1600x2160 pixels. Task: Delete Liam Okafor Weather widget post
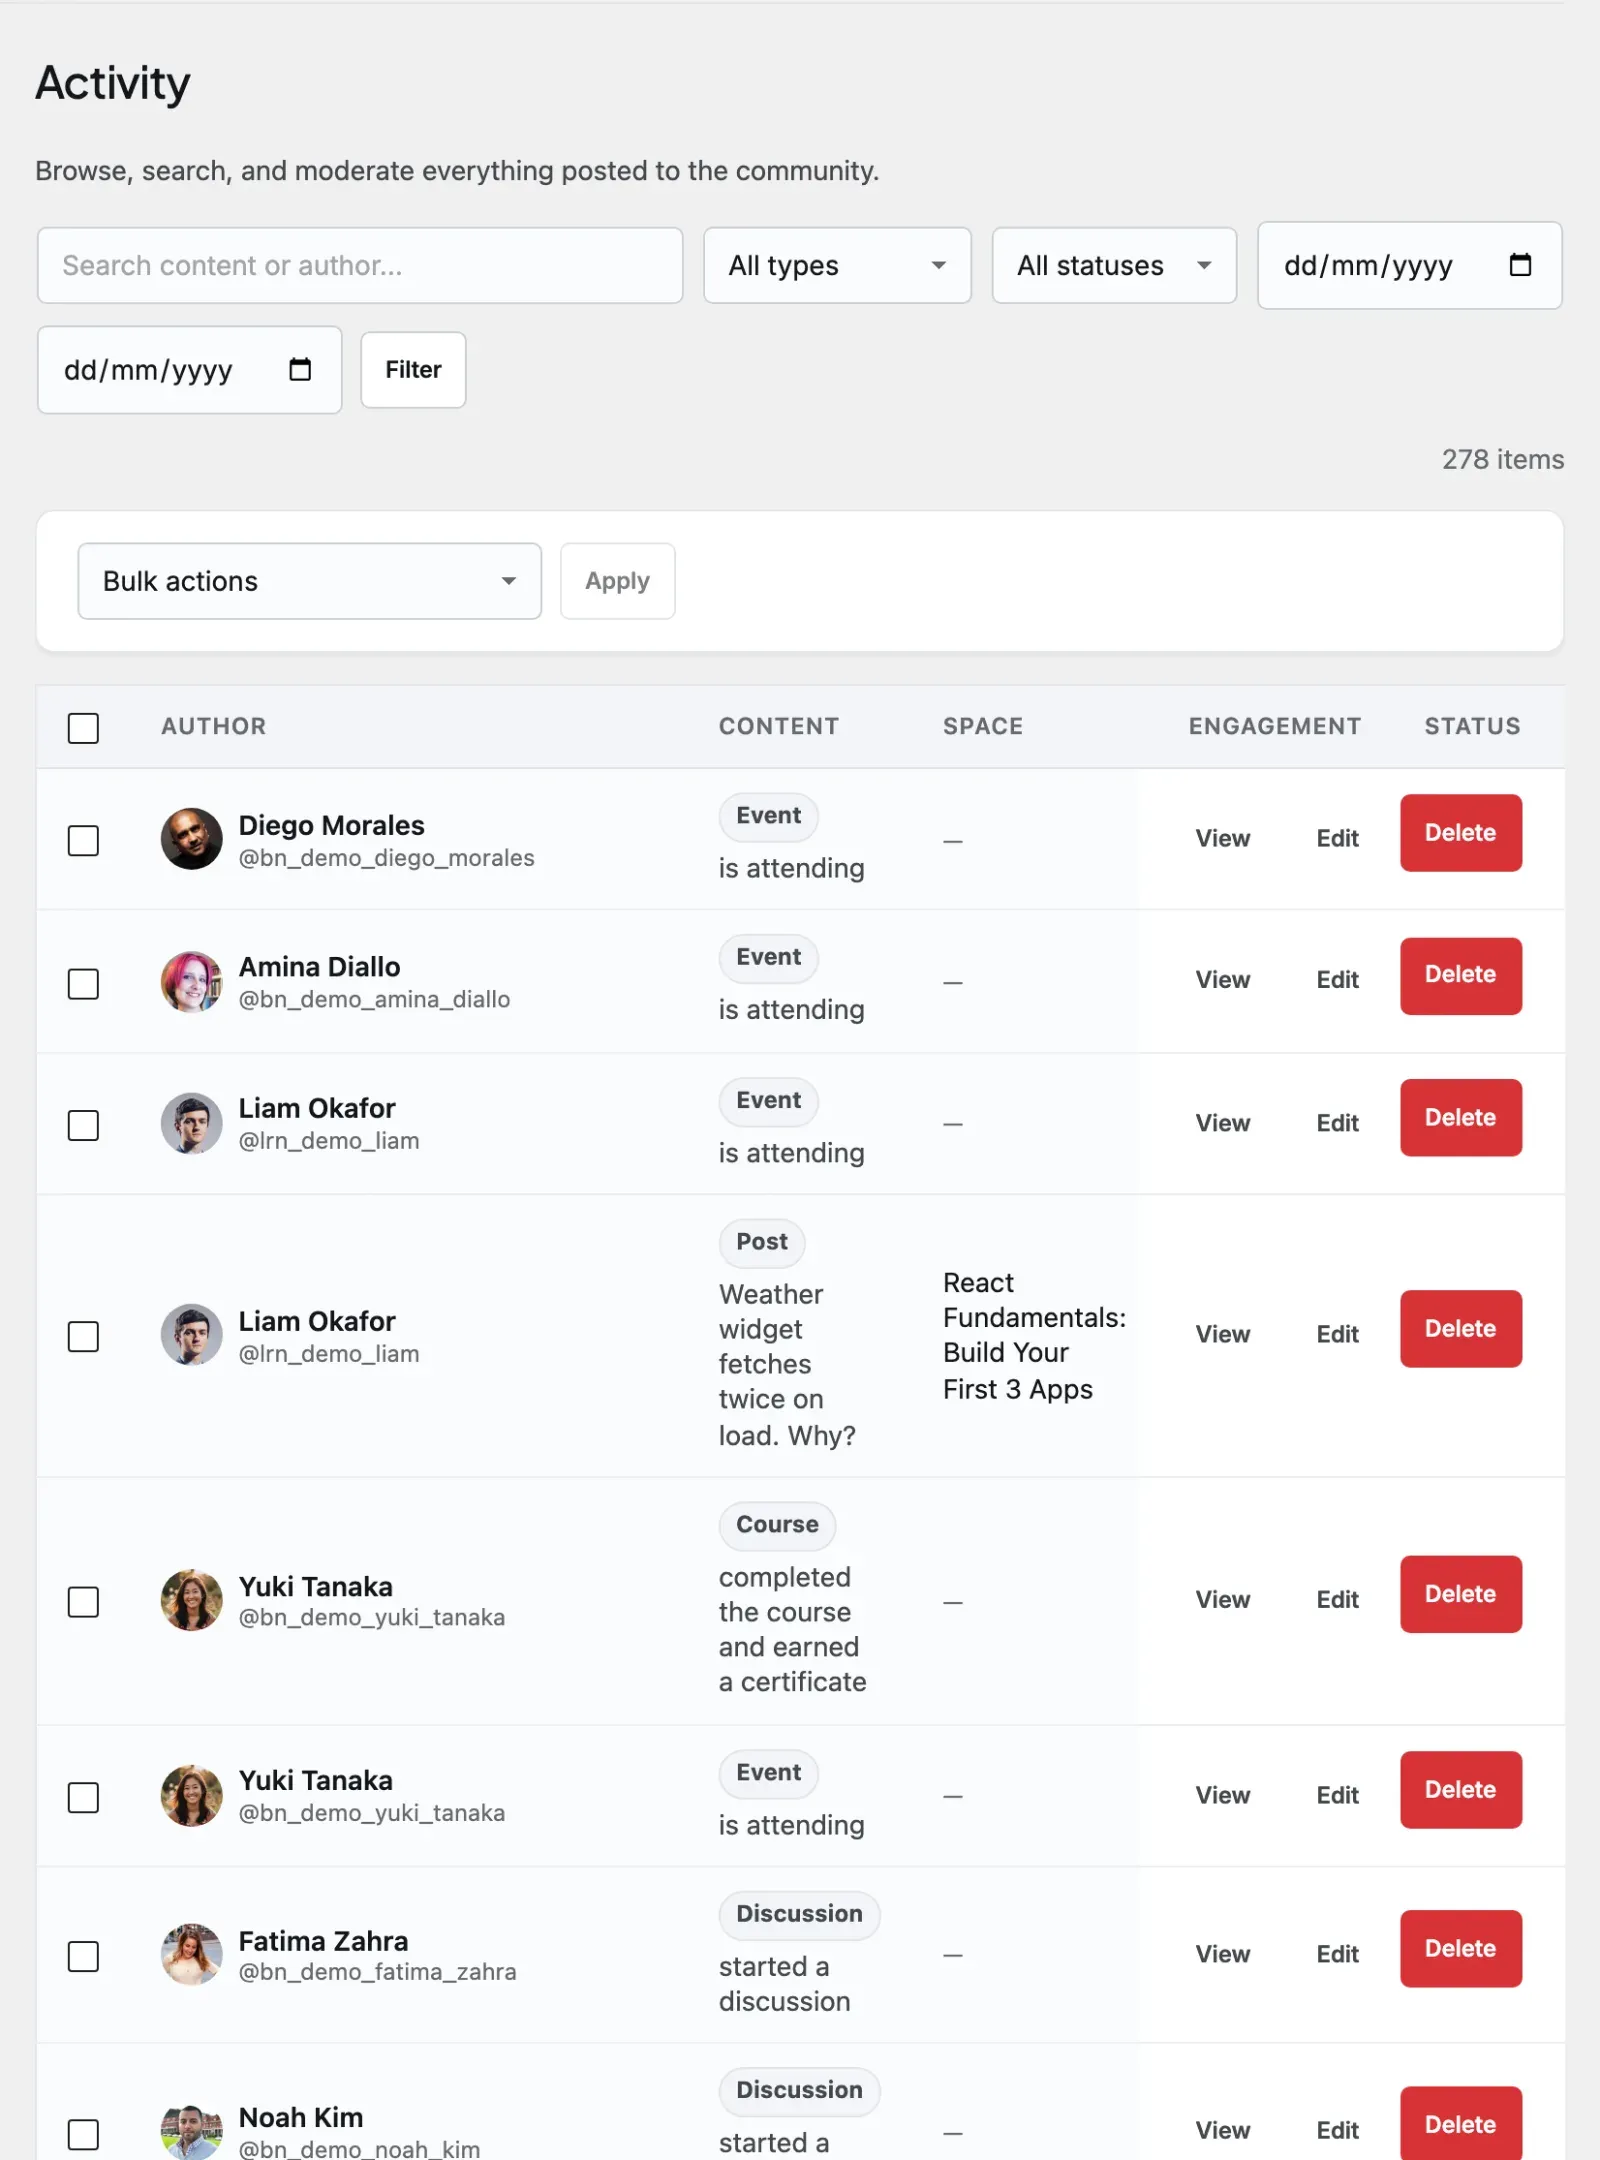click(x=1461, y=1329)
